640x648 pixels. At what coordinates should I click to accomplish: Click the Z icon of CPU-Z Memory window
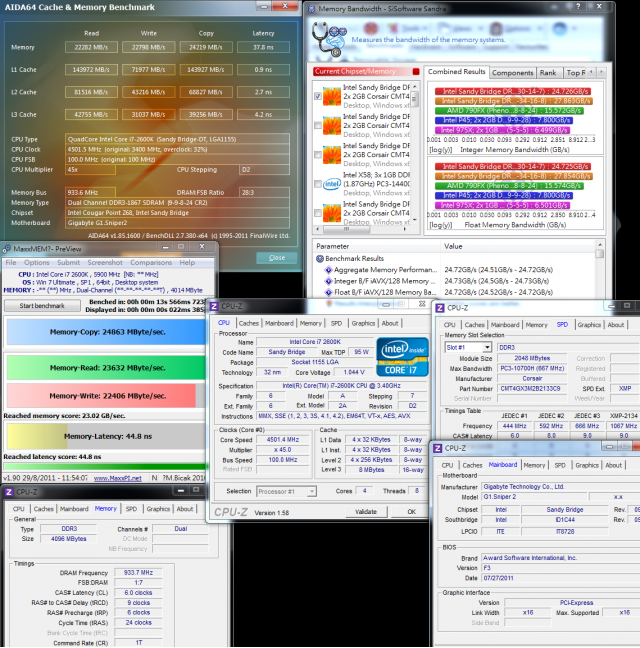(x=9, y=492)
